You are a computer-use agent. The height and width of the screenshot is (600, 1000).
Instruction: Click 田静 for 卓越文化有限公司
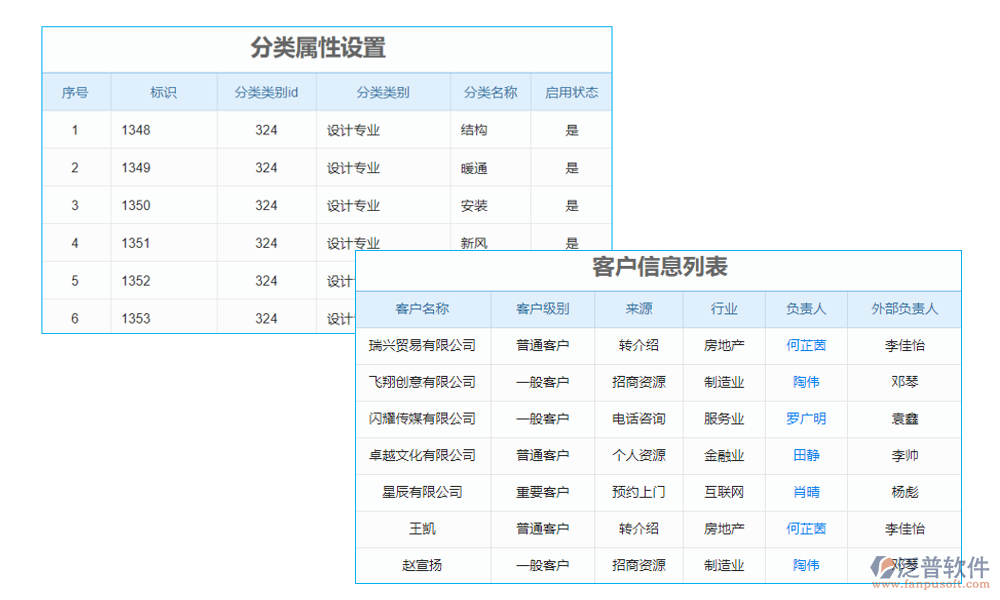click(x=806, y=456)
